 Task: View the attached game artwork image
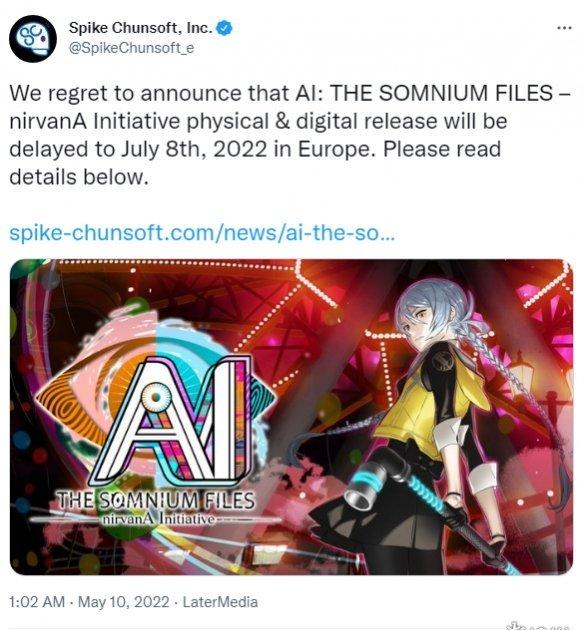click(291, 417)
